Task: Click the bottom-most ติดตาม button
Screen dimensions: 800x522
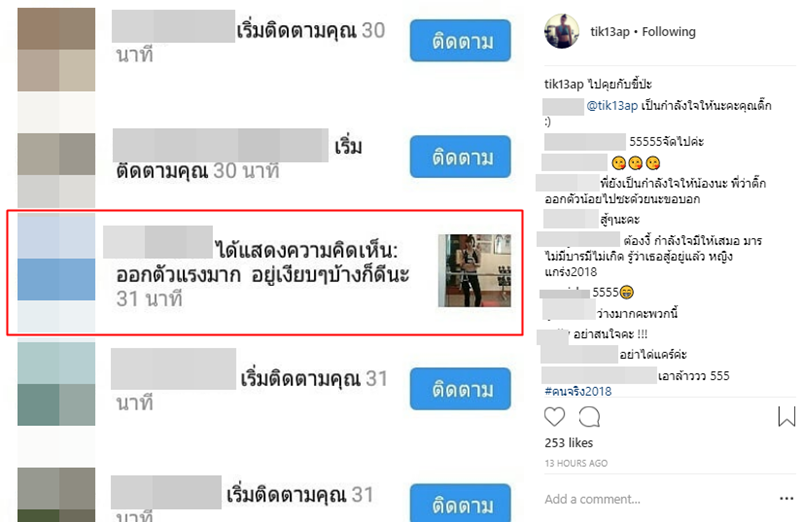Action: 460,503
